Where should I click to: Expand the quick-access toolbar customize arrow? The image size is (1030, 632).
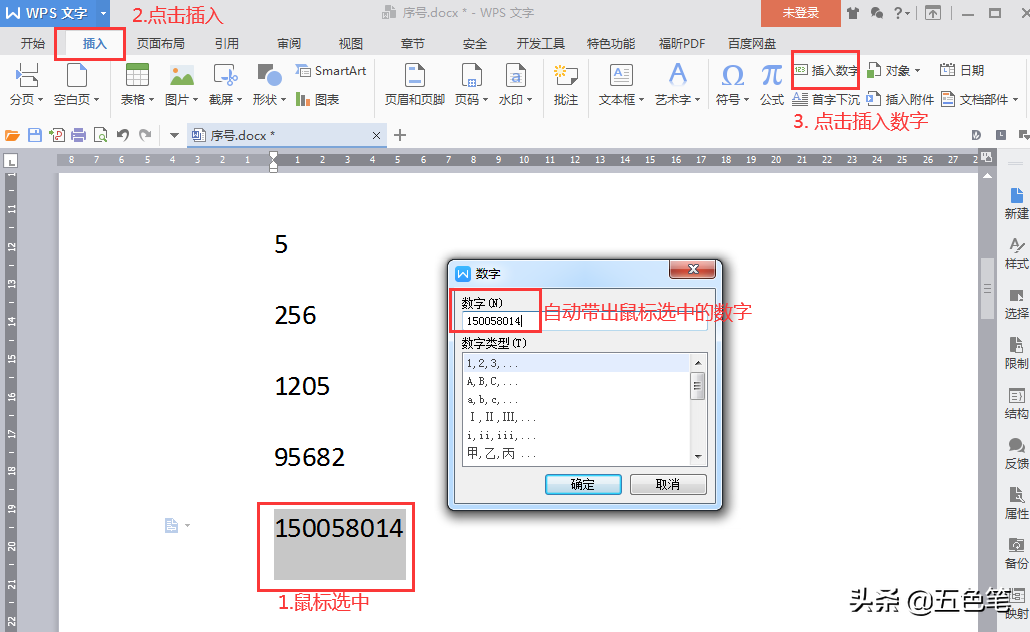pos(174,135)
